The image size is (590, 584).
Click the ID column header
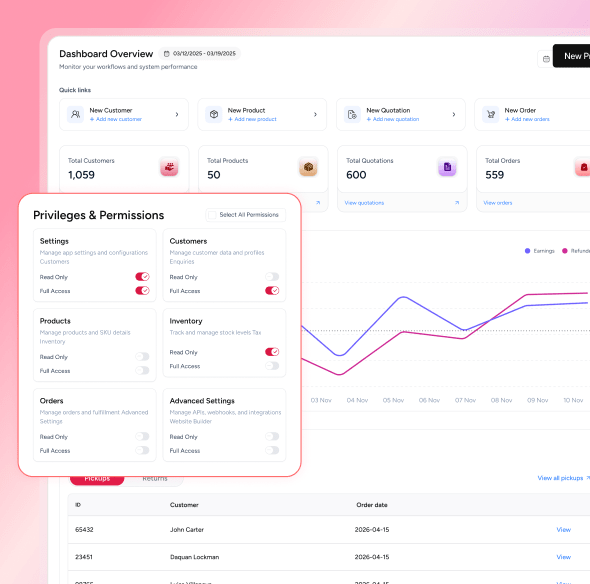pyautogui.click(x=78, y=505)
